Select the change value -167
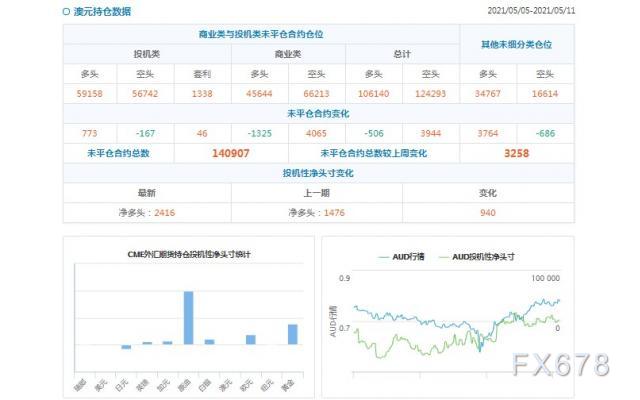This screenshot has width=640, height=400. [x=145, y=133]
